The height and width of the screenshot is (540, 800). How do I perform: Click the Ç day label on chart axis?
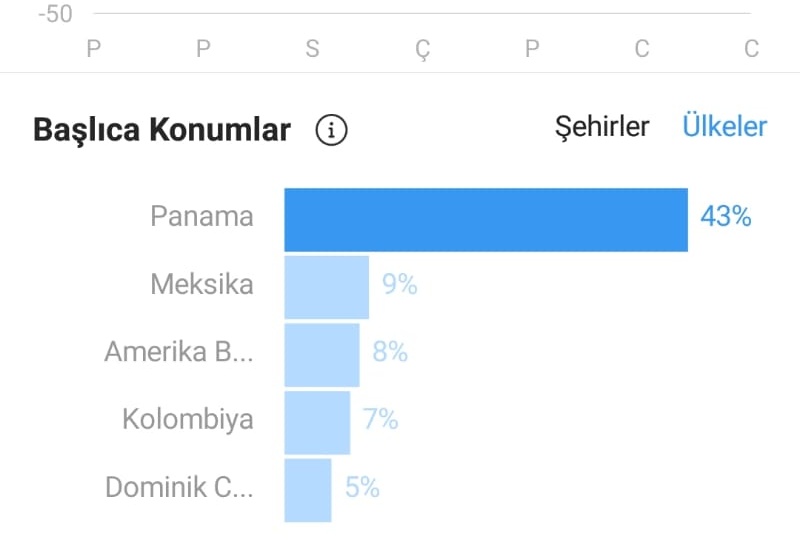(422, 50)
